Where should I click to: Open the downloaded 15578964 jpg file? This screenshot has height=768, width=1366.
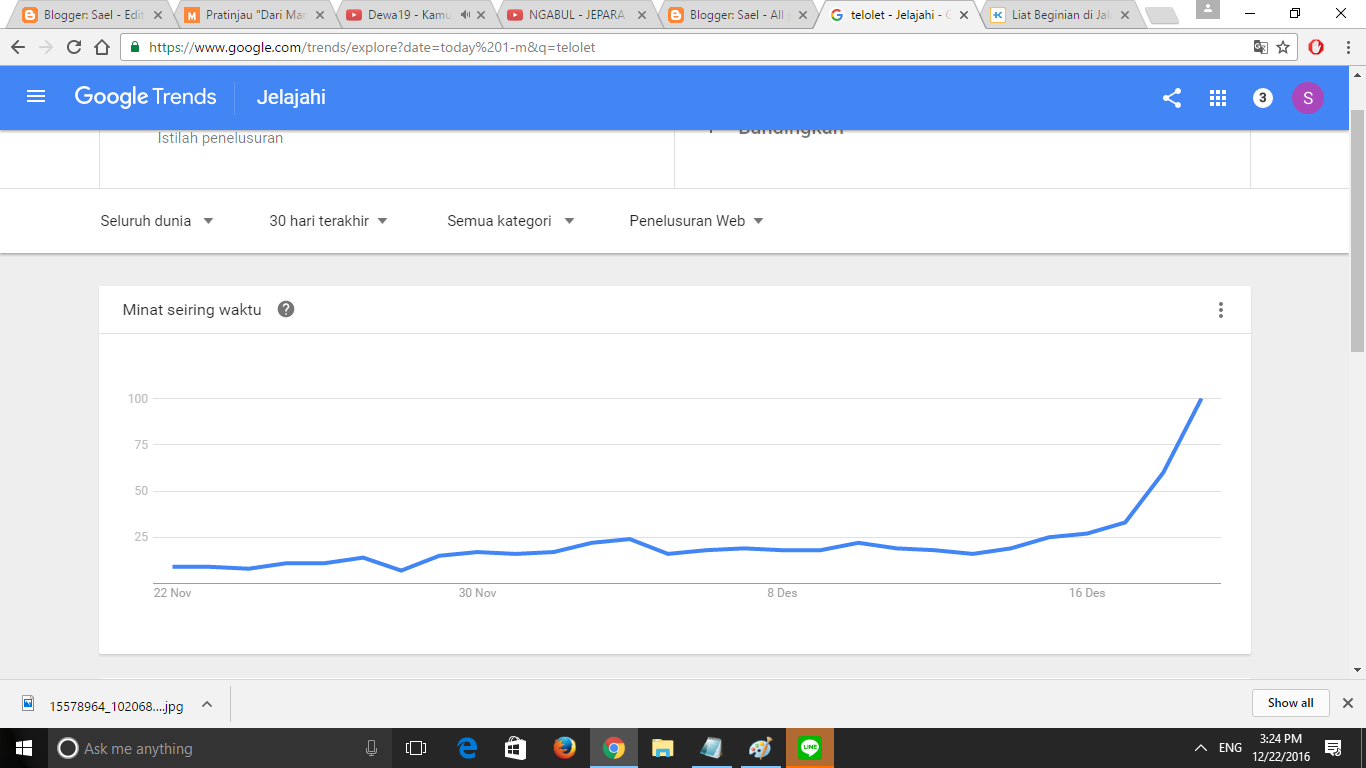(x=106, y=705)
